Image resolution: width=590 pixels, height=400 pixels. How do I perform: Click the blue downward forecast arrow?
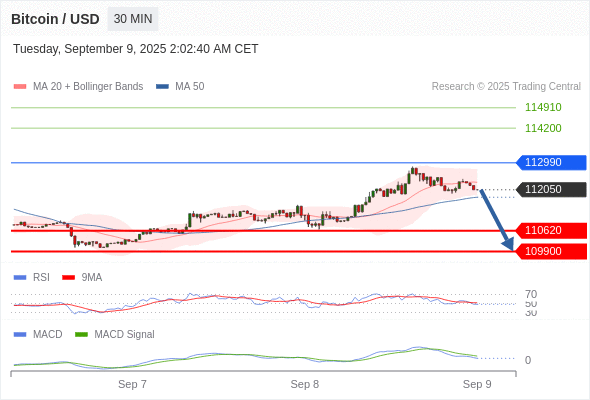(497, 220)
